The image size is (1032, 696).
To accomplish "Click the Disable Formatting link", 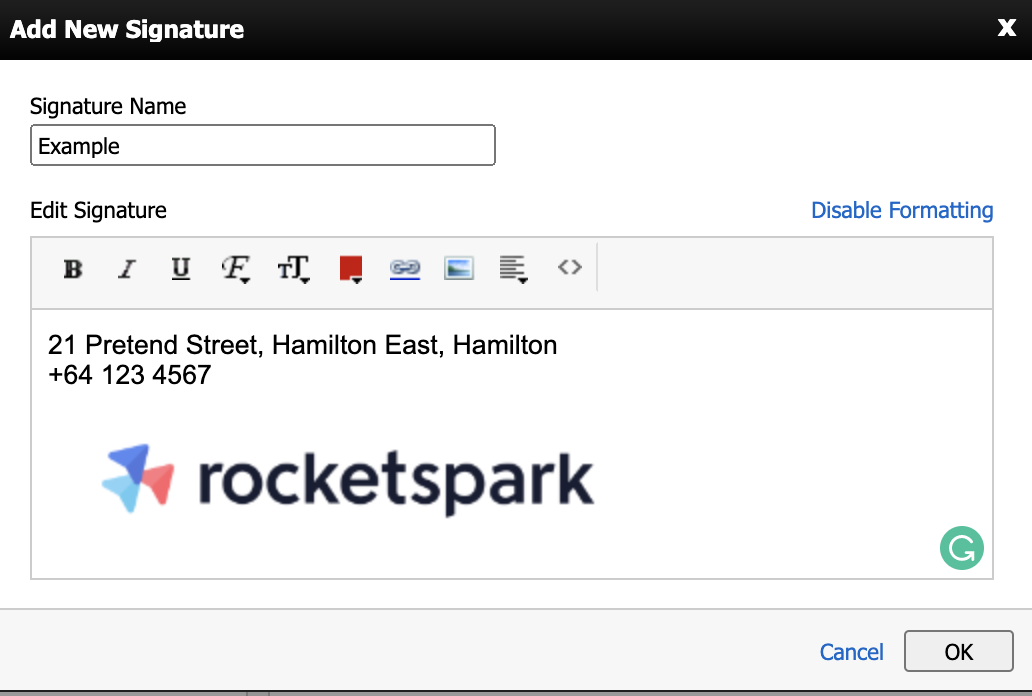I will 902,210.
